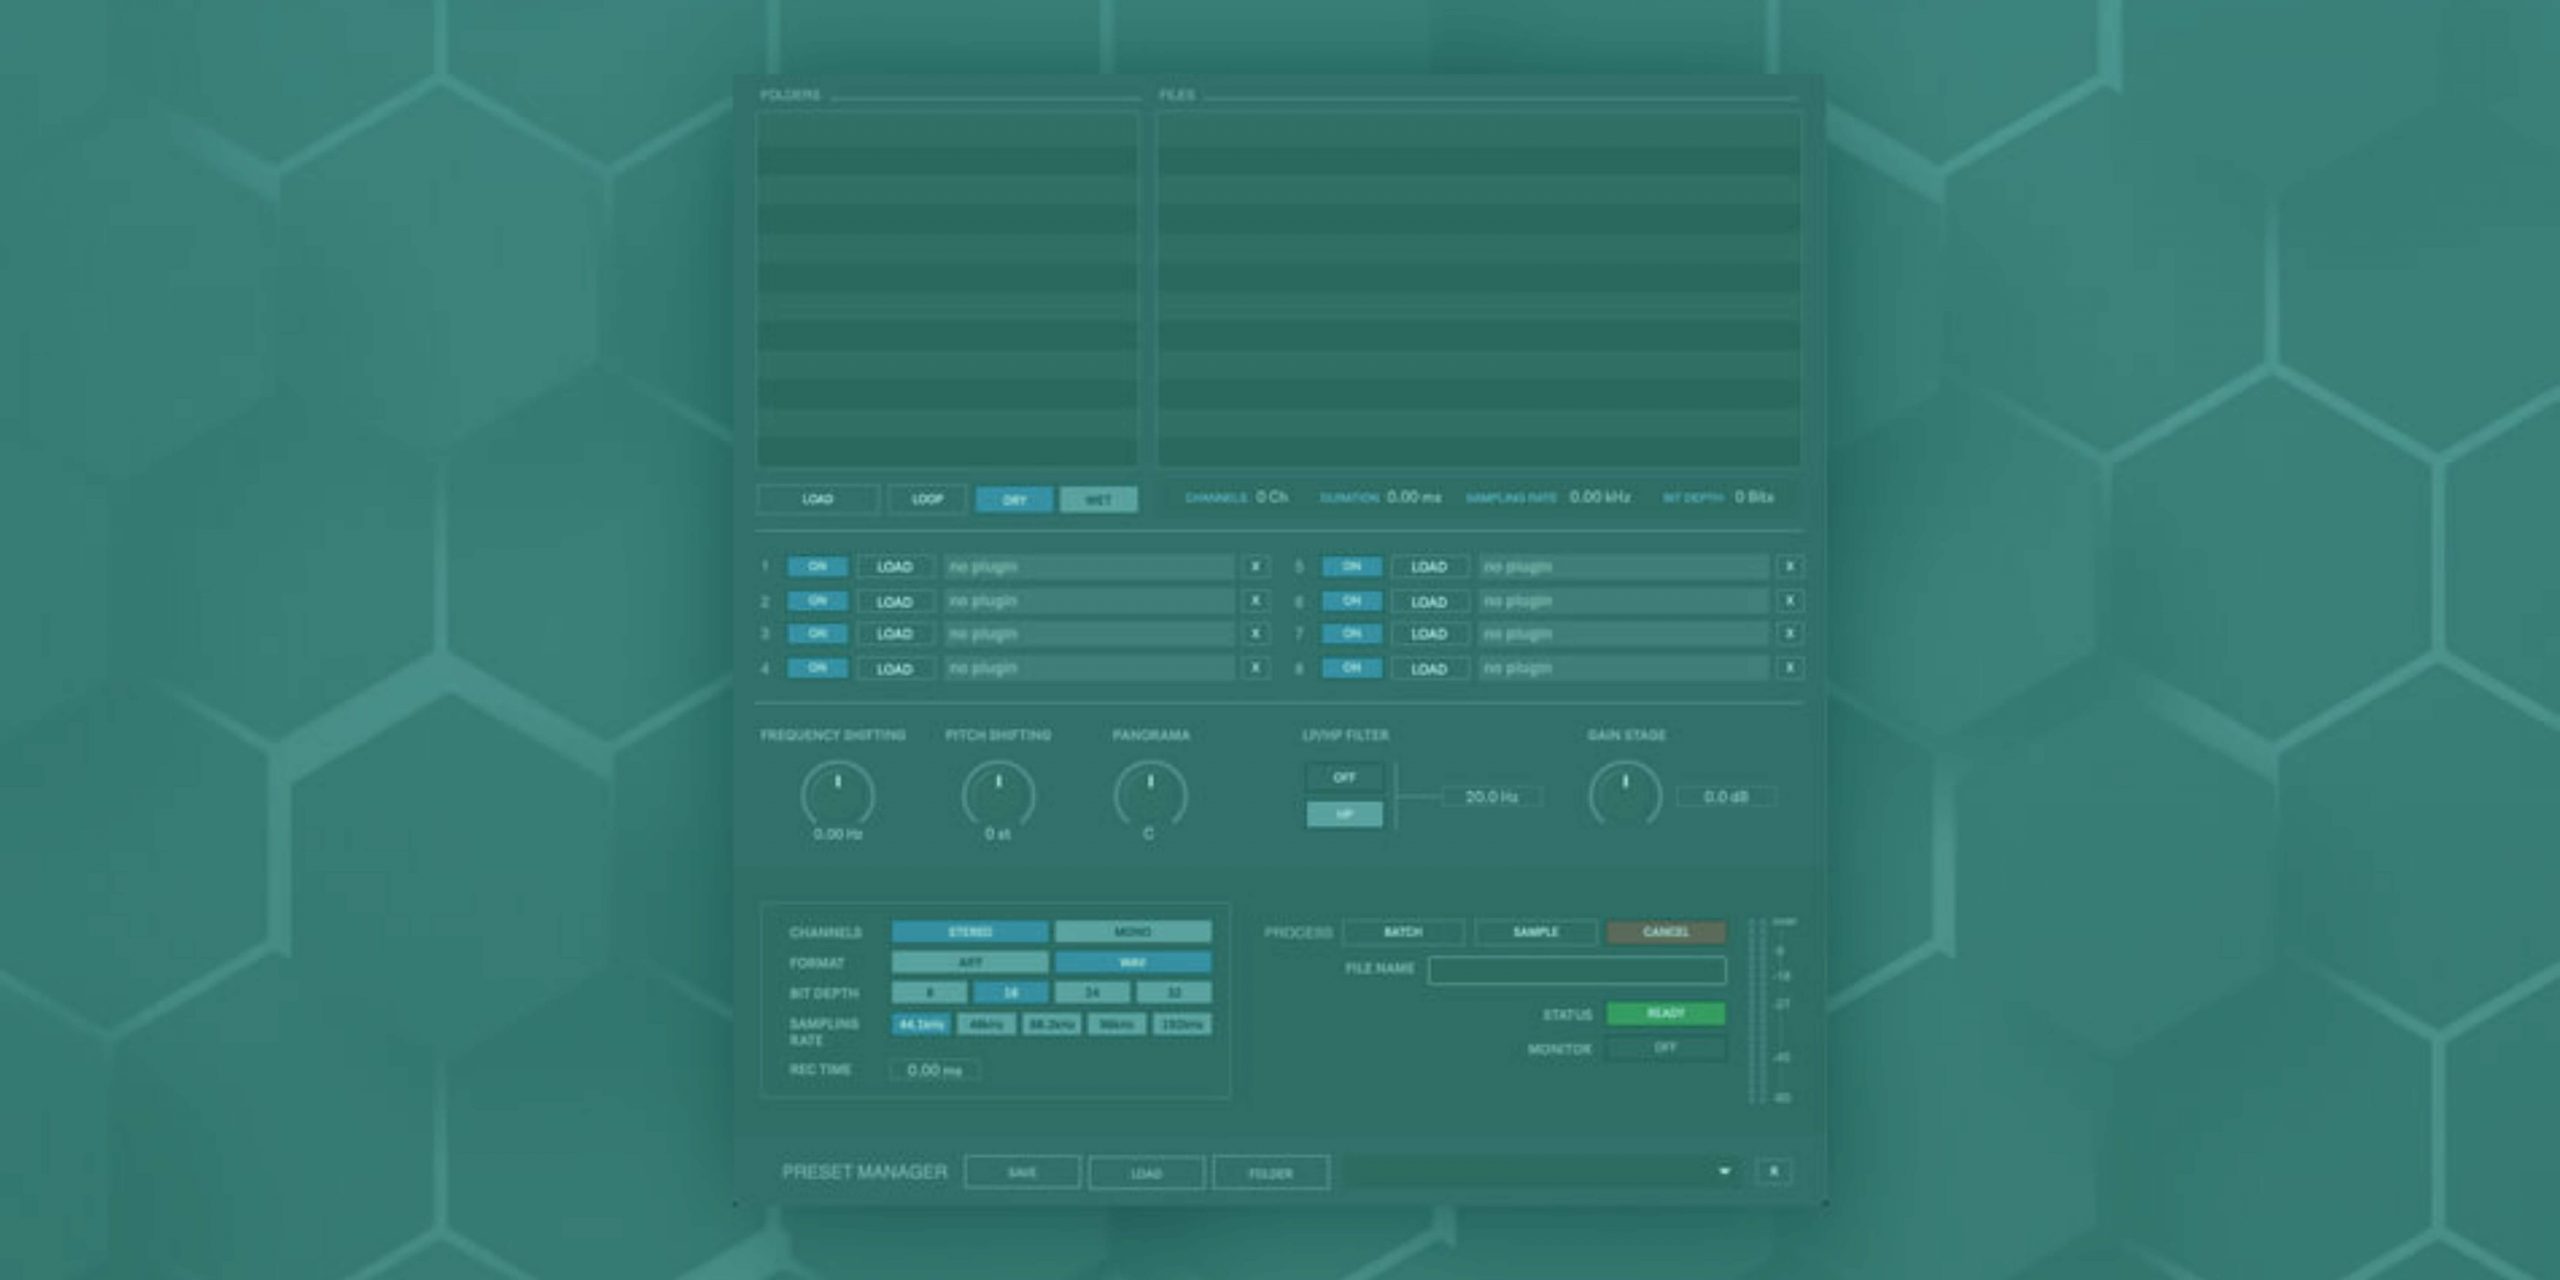The image size is (2560, 1280).
Task: Click LOAD button below folders list
Action: [818, 499]
